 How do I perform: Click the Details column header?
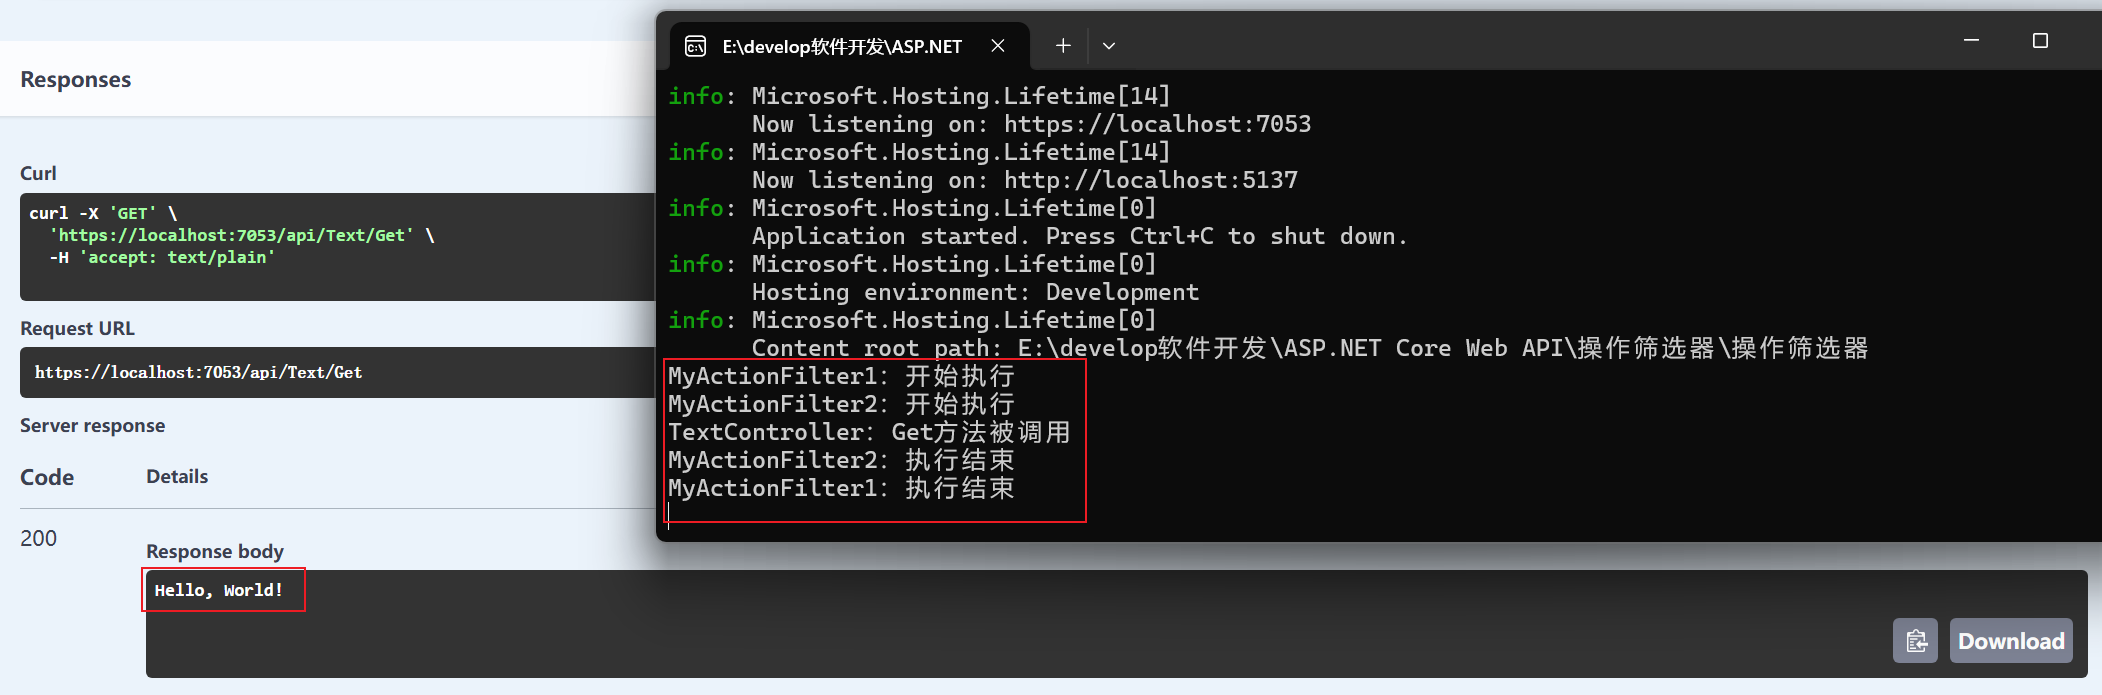(x=177, y=476)
